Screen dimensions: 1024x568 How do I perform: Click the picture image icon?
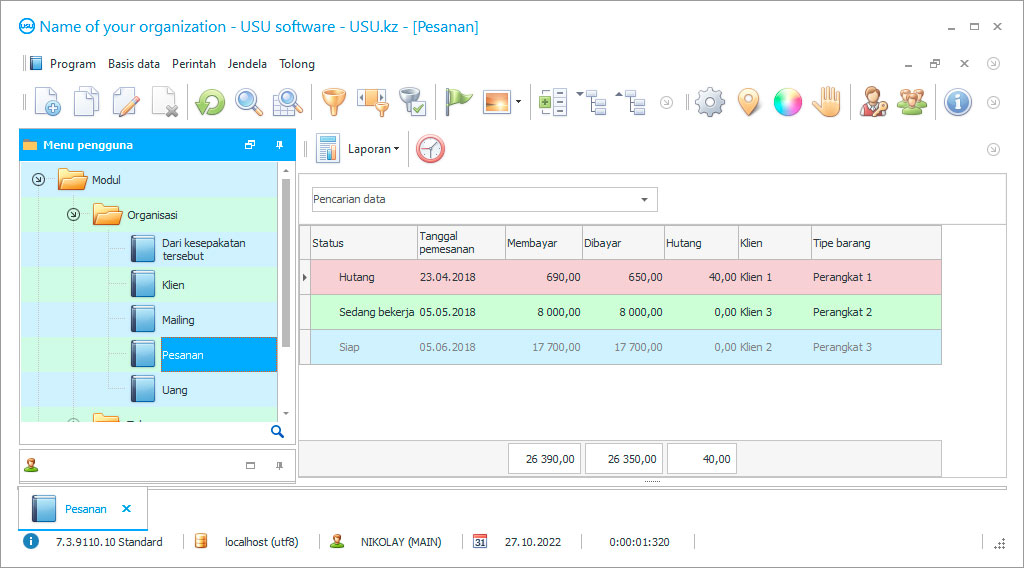496,103
